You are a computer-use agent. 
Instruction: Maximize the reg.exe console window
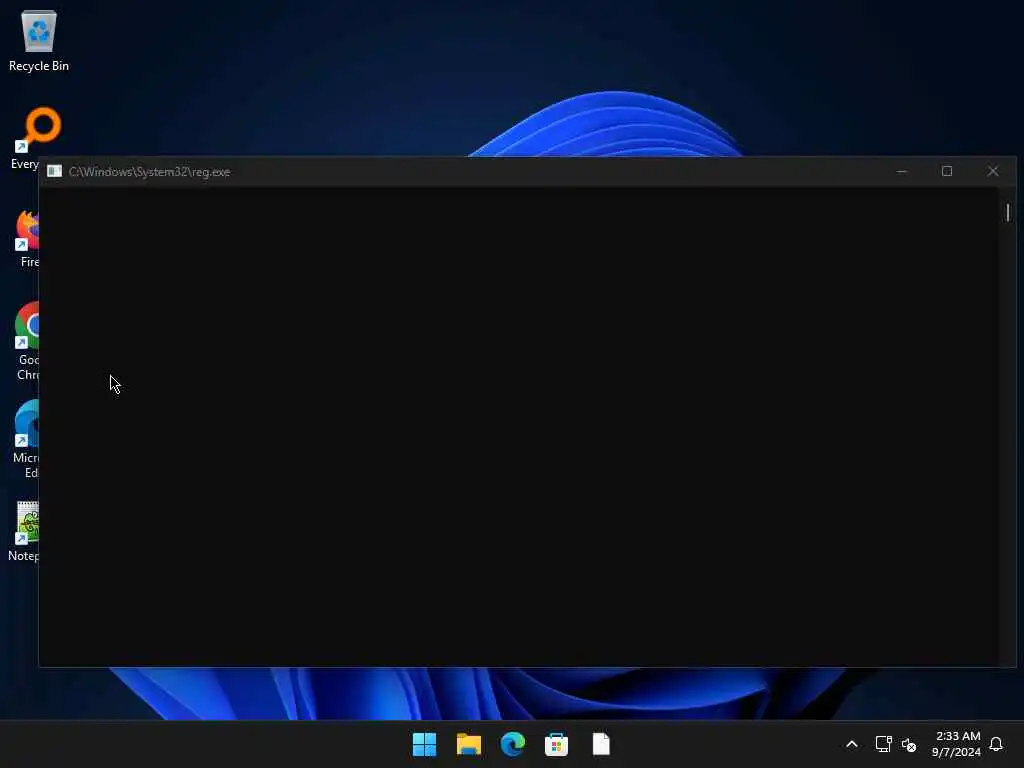[x=947, y=171]
